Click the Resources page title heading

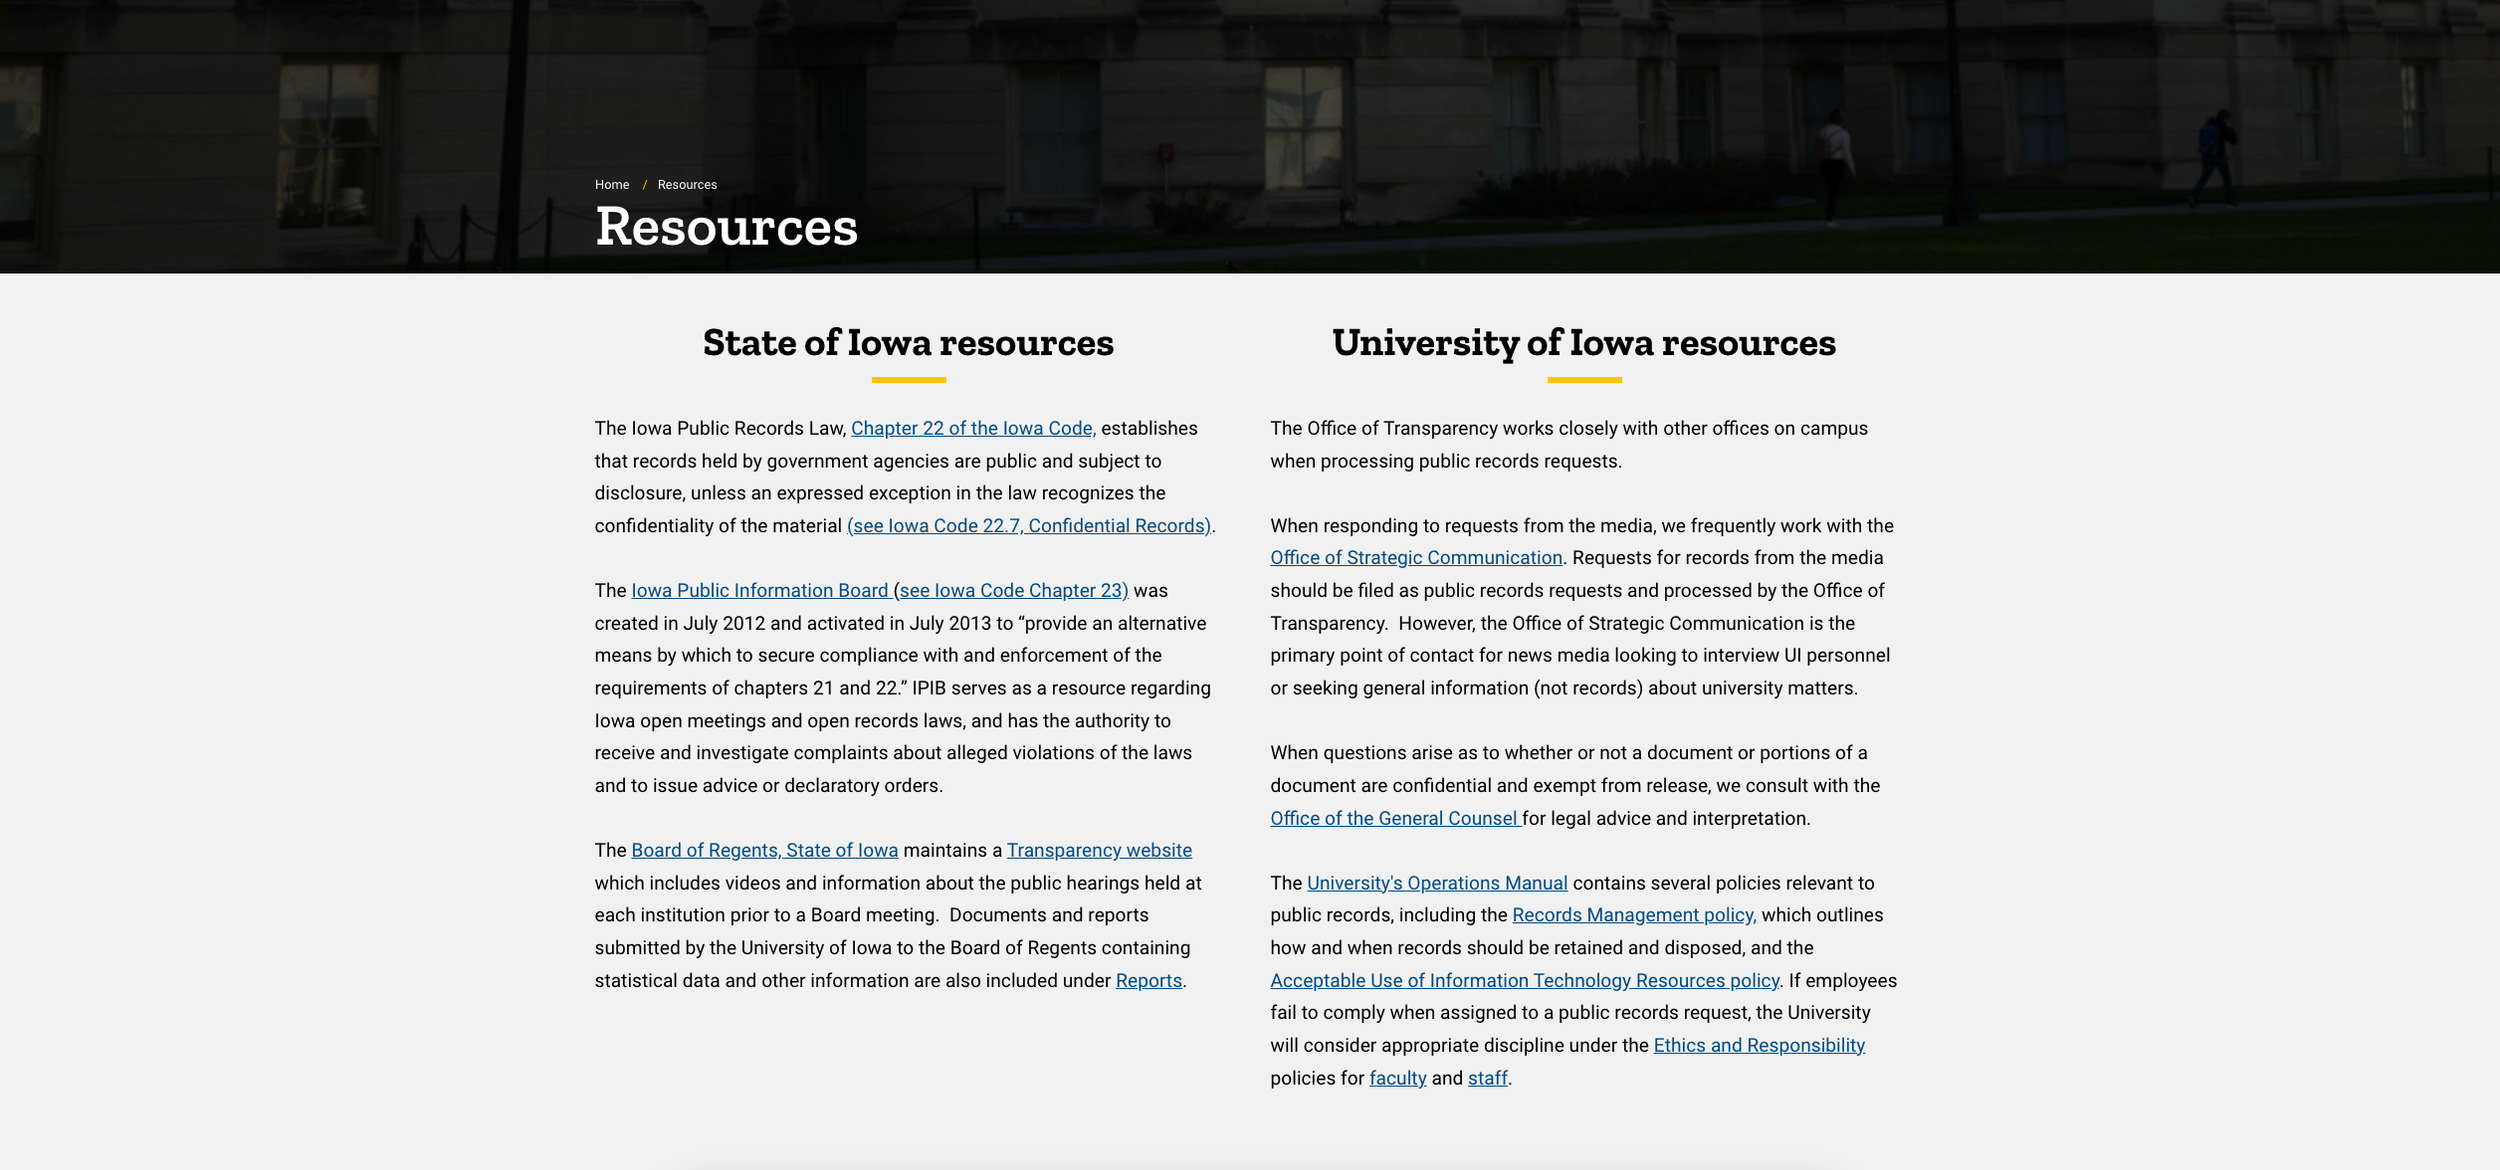coord(726,227)
